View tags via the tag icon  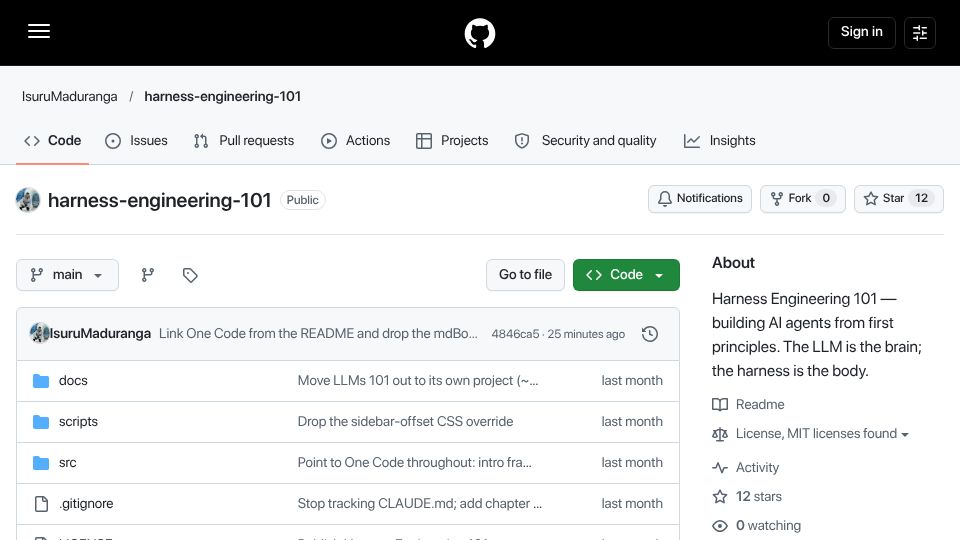point(190,275)
